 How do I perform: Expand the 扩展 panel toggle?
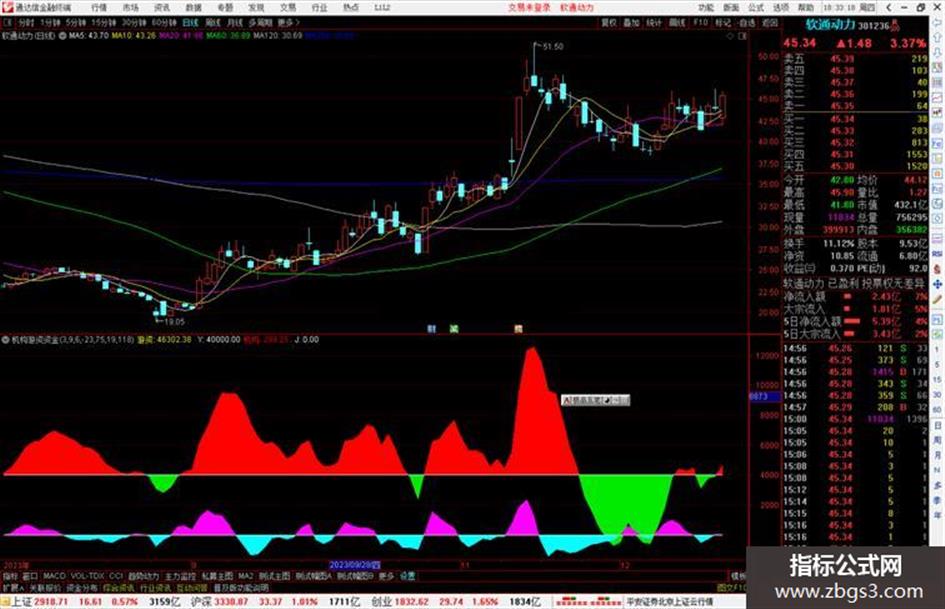pyautogui.click(x=12, y=587)
